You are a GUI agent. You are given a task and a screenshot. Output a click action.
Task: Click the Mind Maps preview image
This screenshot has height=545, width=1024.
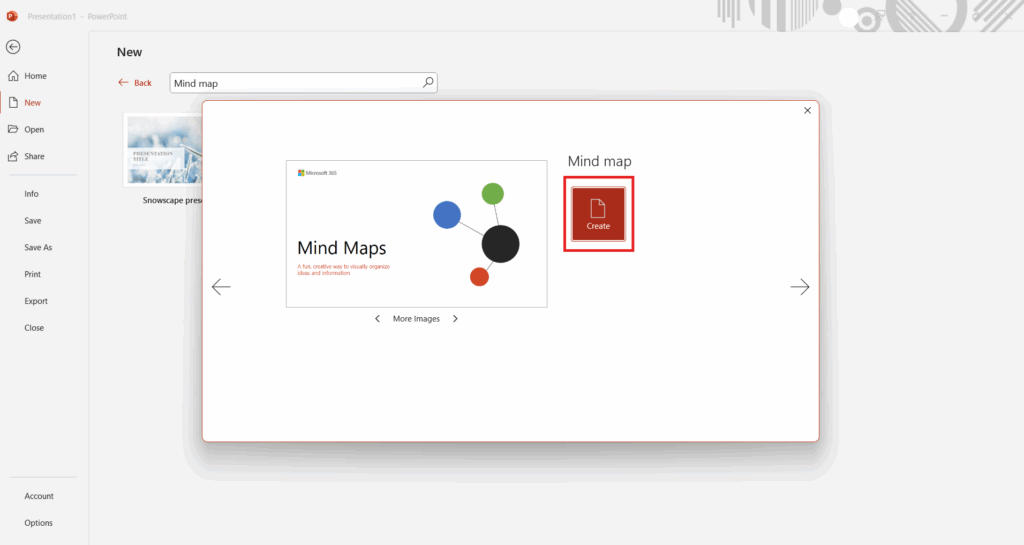click(x=416, y=233)
